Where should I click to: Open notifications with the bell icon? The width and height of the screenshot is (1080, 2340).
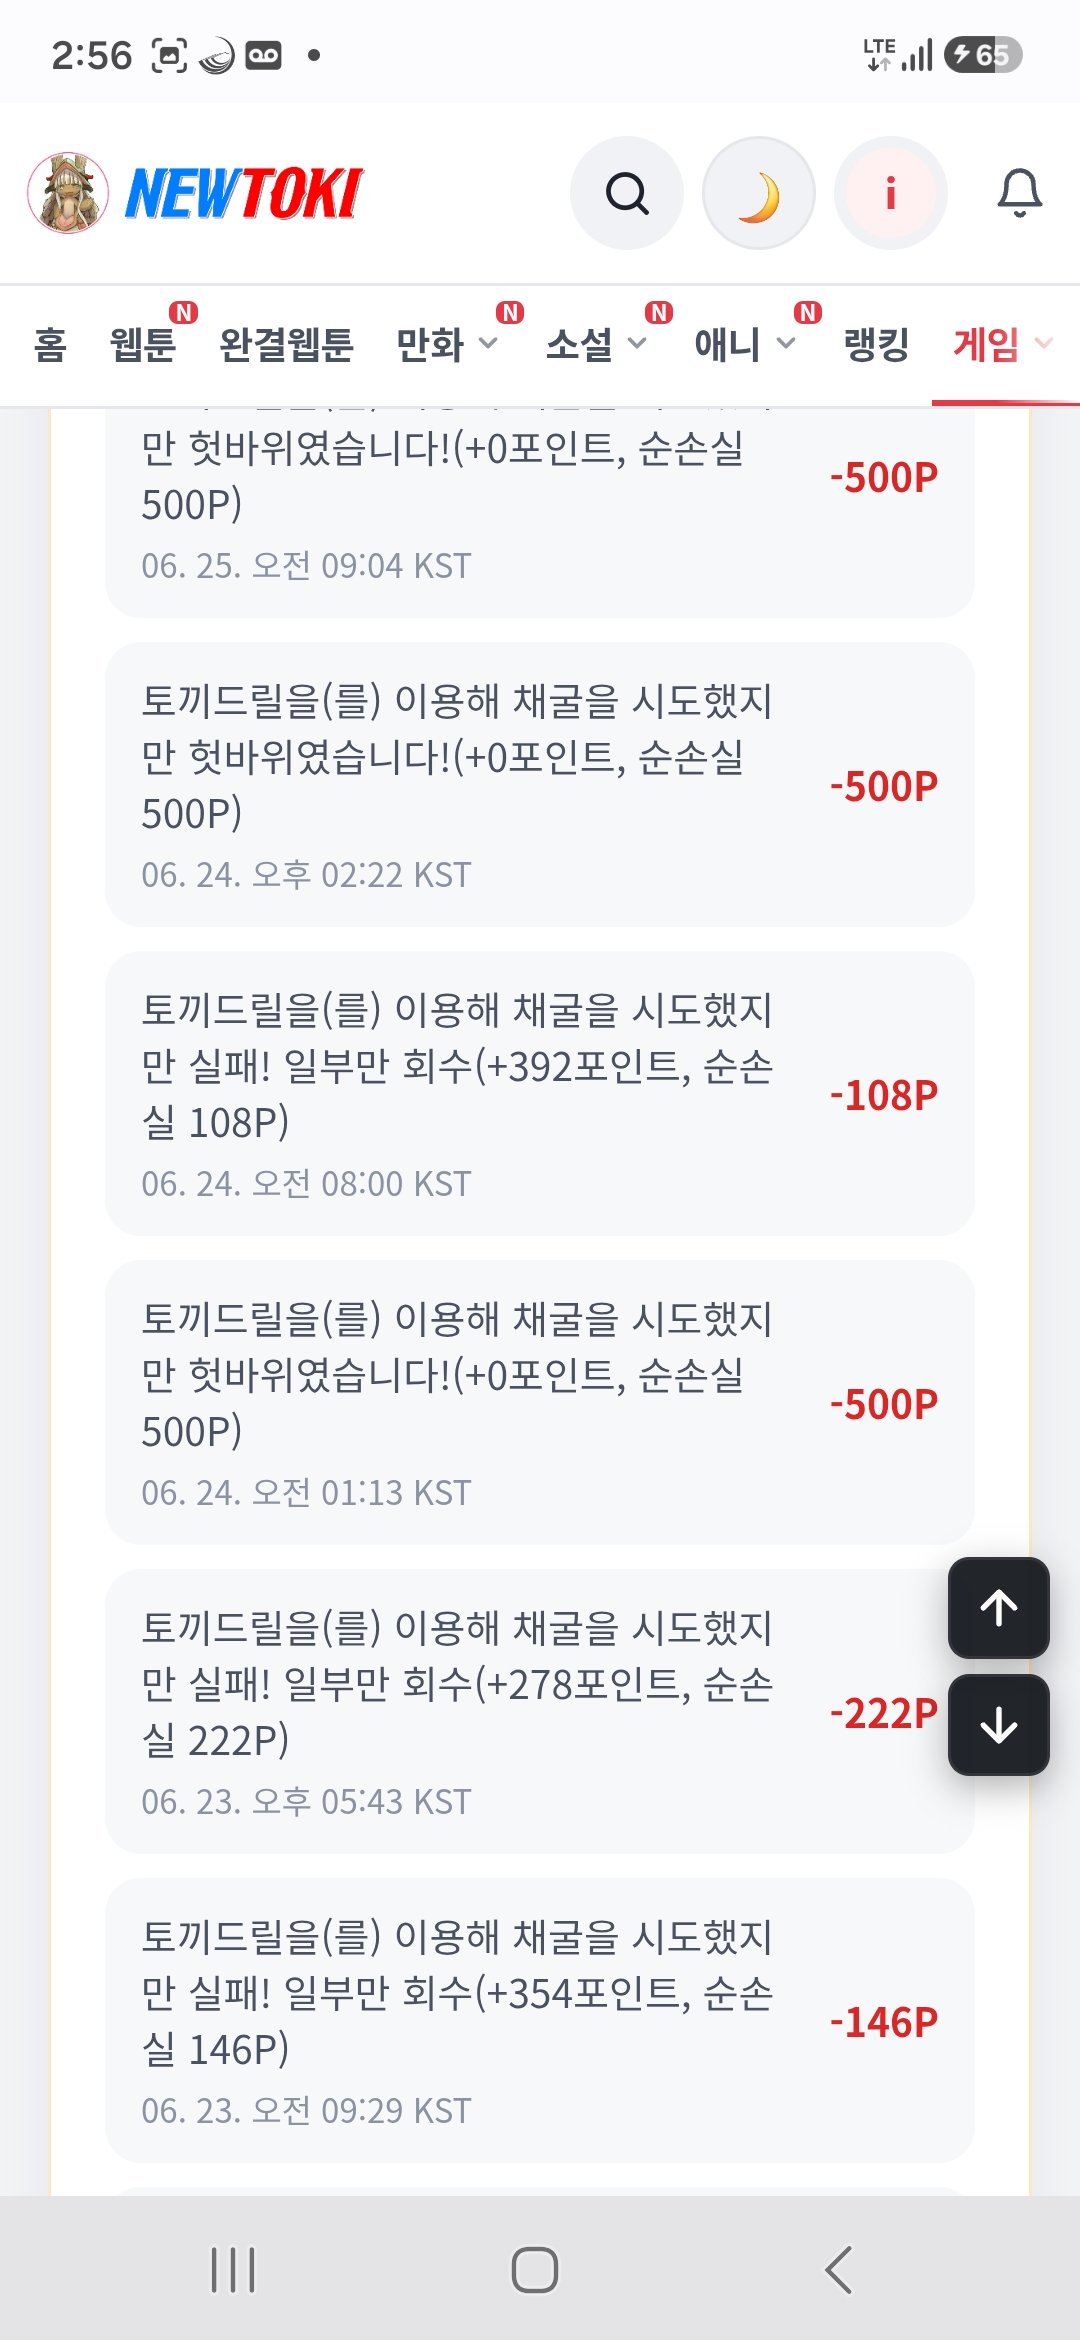[1020, 193]
